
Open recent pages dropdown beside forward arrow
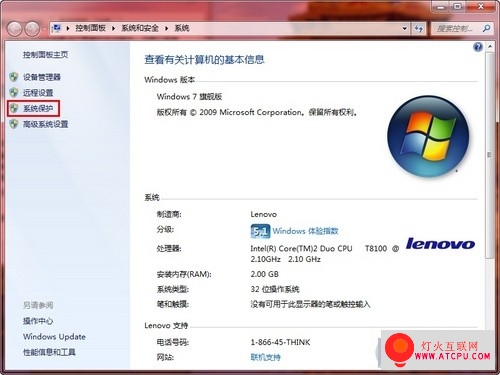44,29
